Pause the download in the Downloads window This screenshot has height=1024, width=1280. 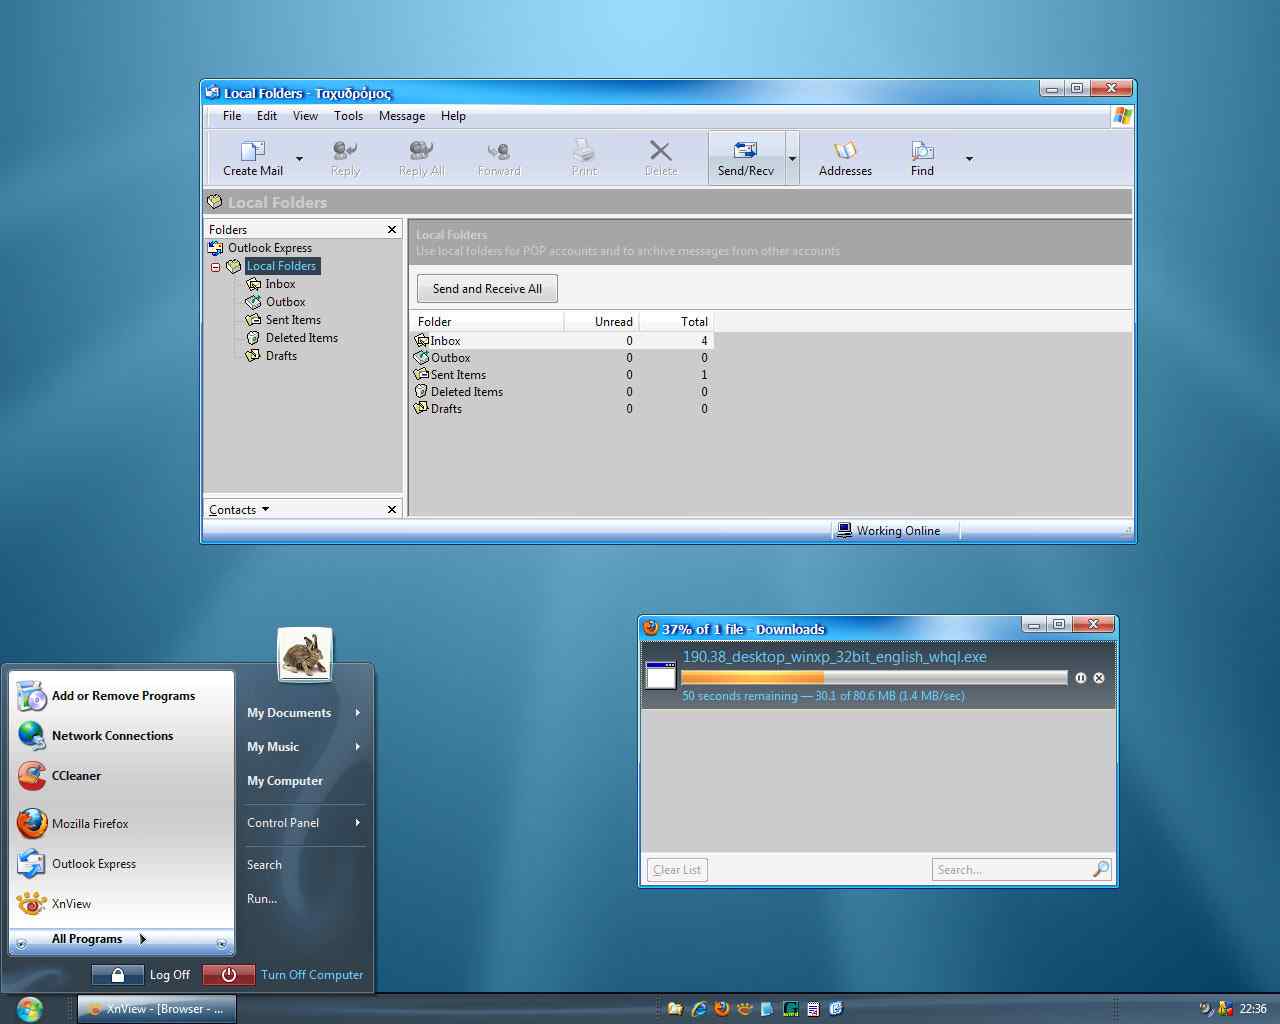(x=1080, y=678)
